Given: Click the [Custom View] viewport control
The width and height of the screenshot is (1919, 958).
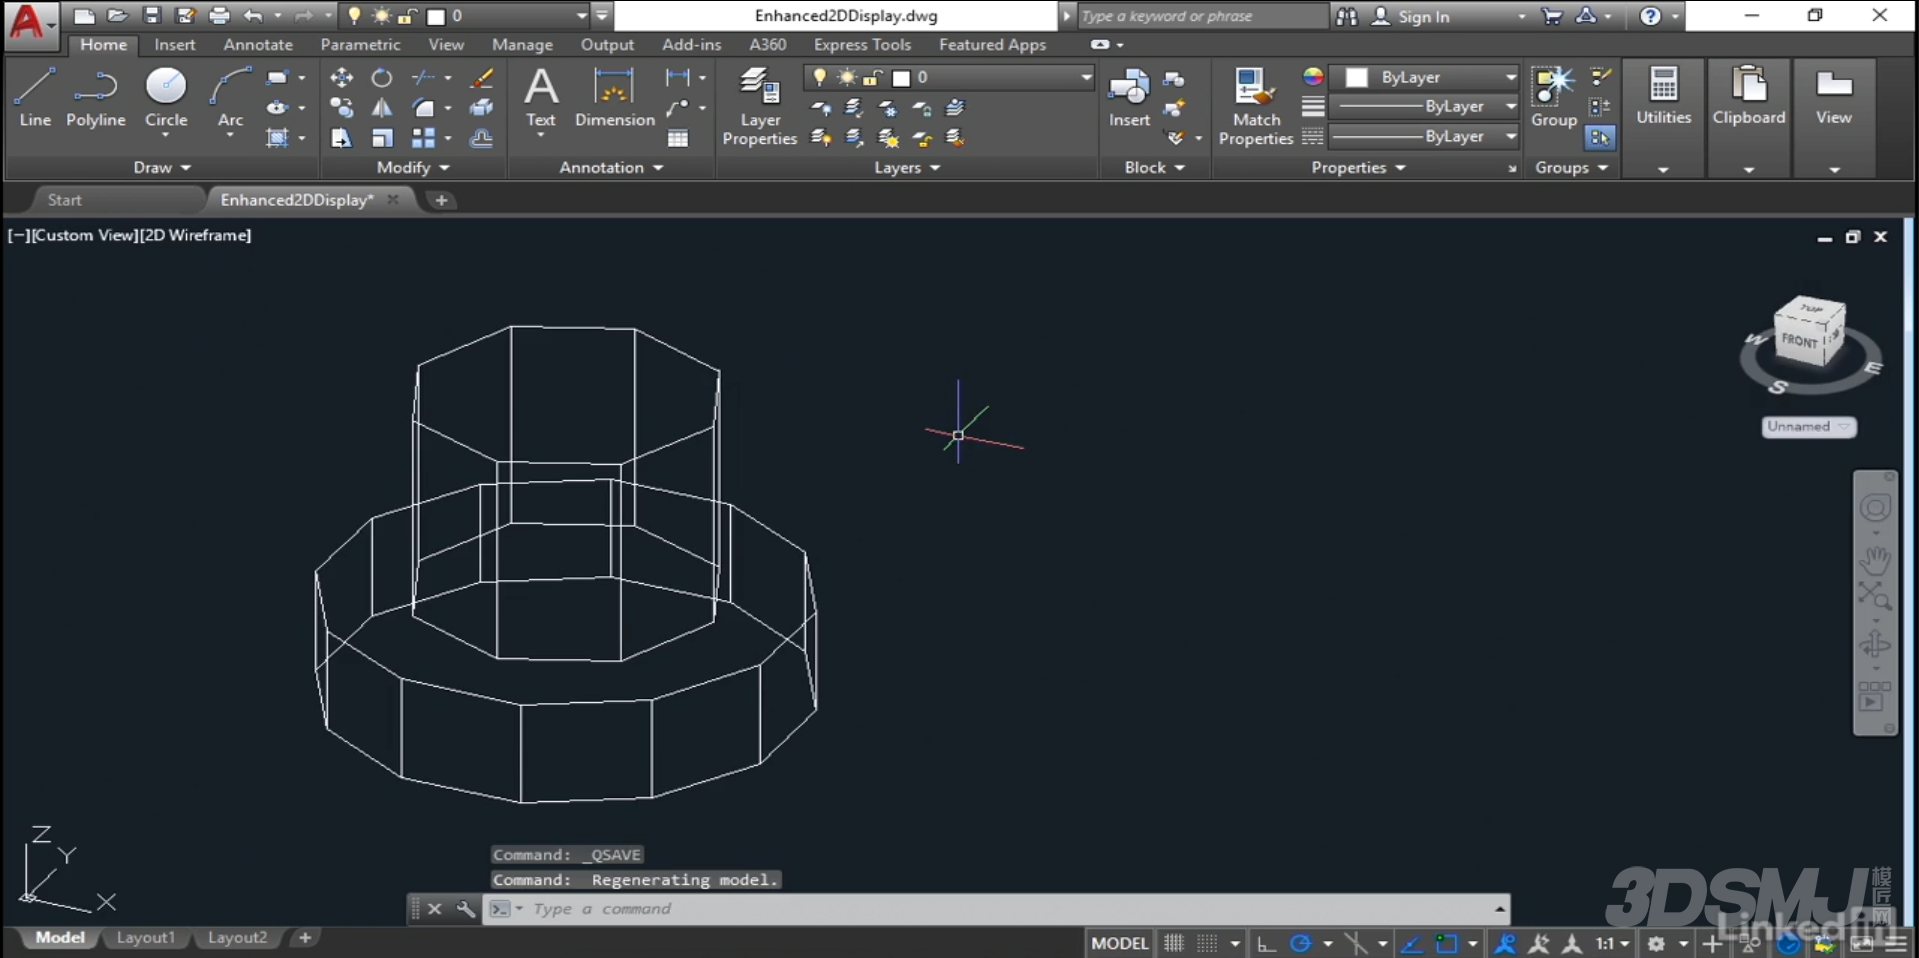Looking at the screenshot, I should 84,235.
